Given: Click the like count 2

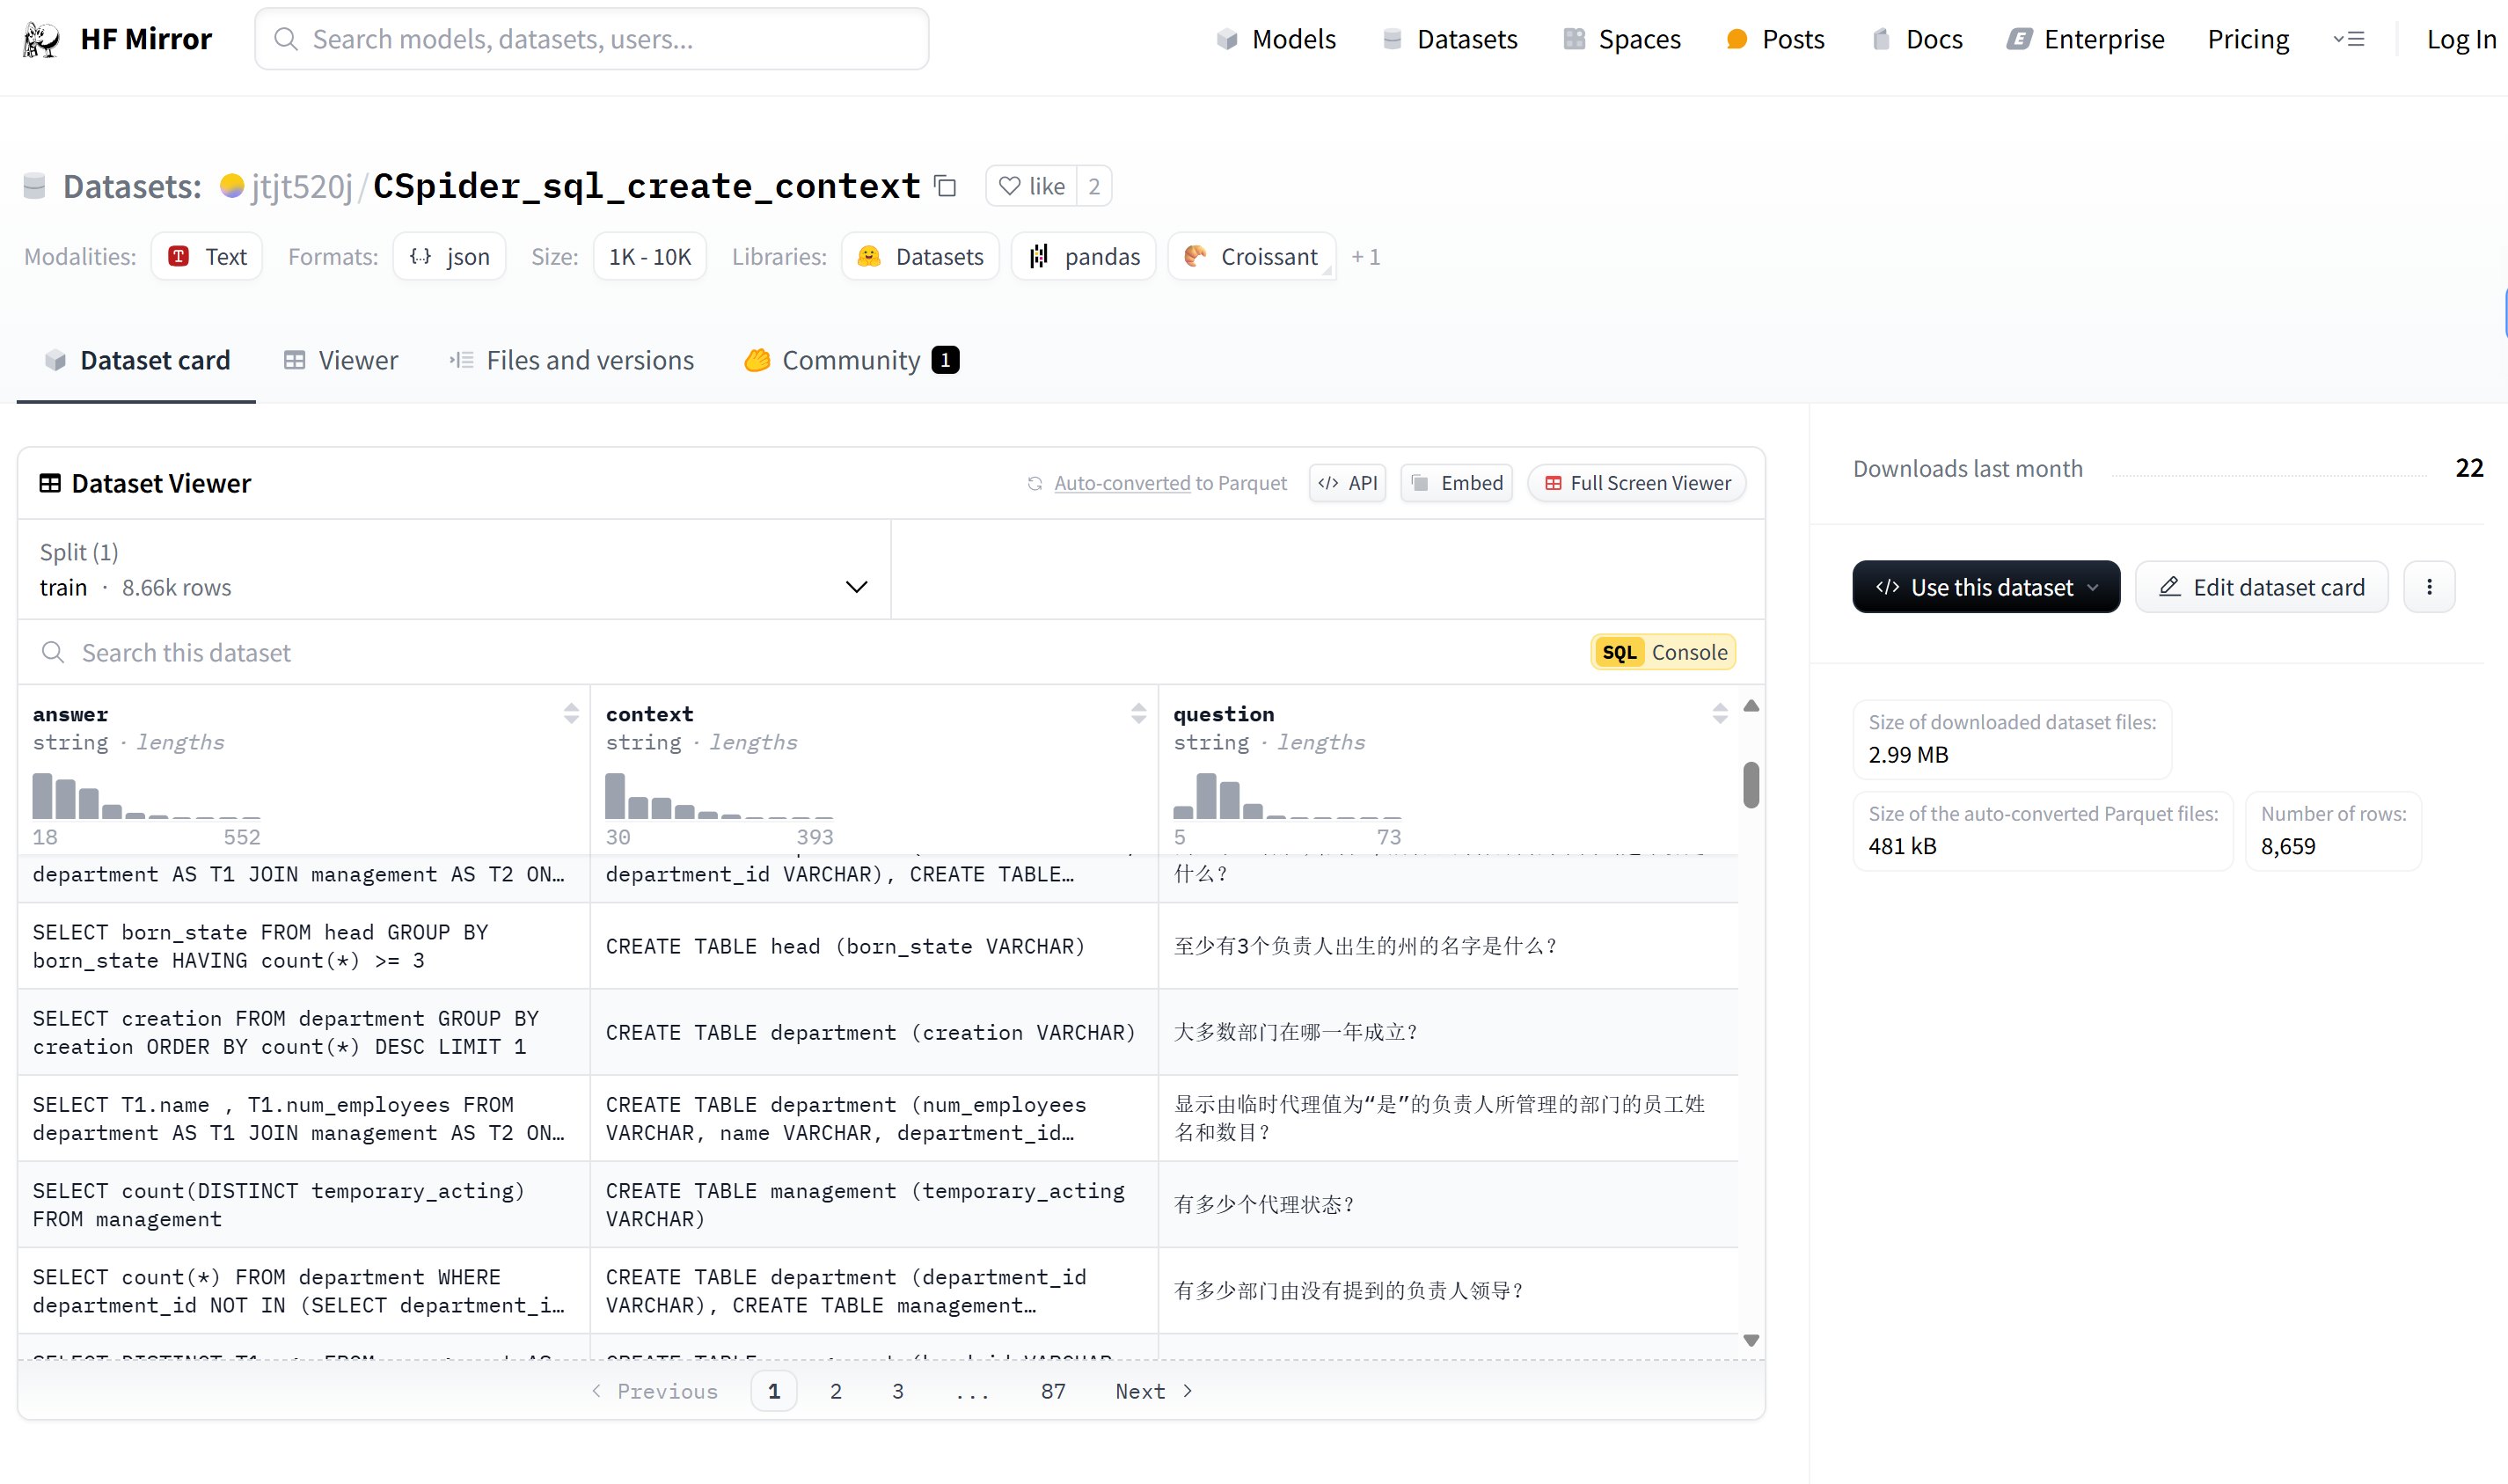Looking at the screenshot, I should [x=1094, y=186].
